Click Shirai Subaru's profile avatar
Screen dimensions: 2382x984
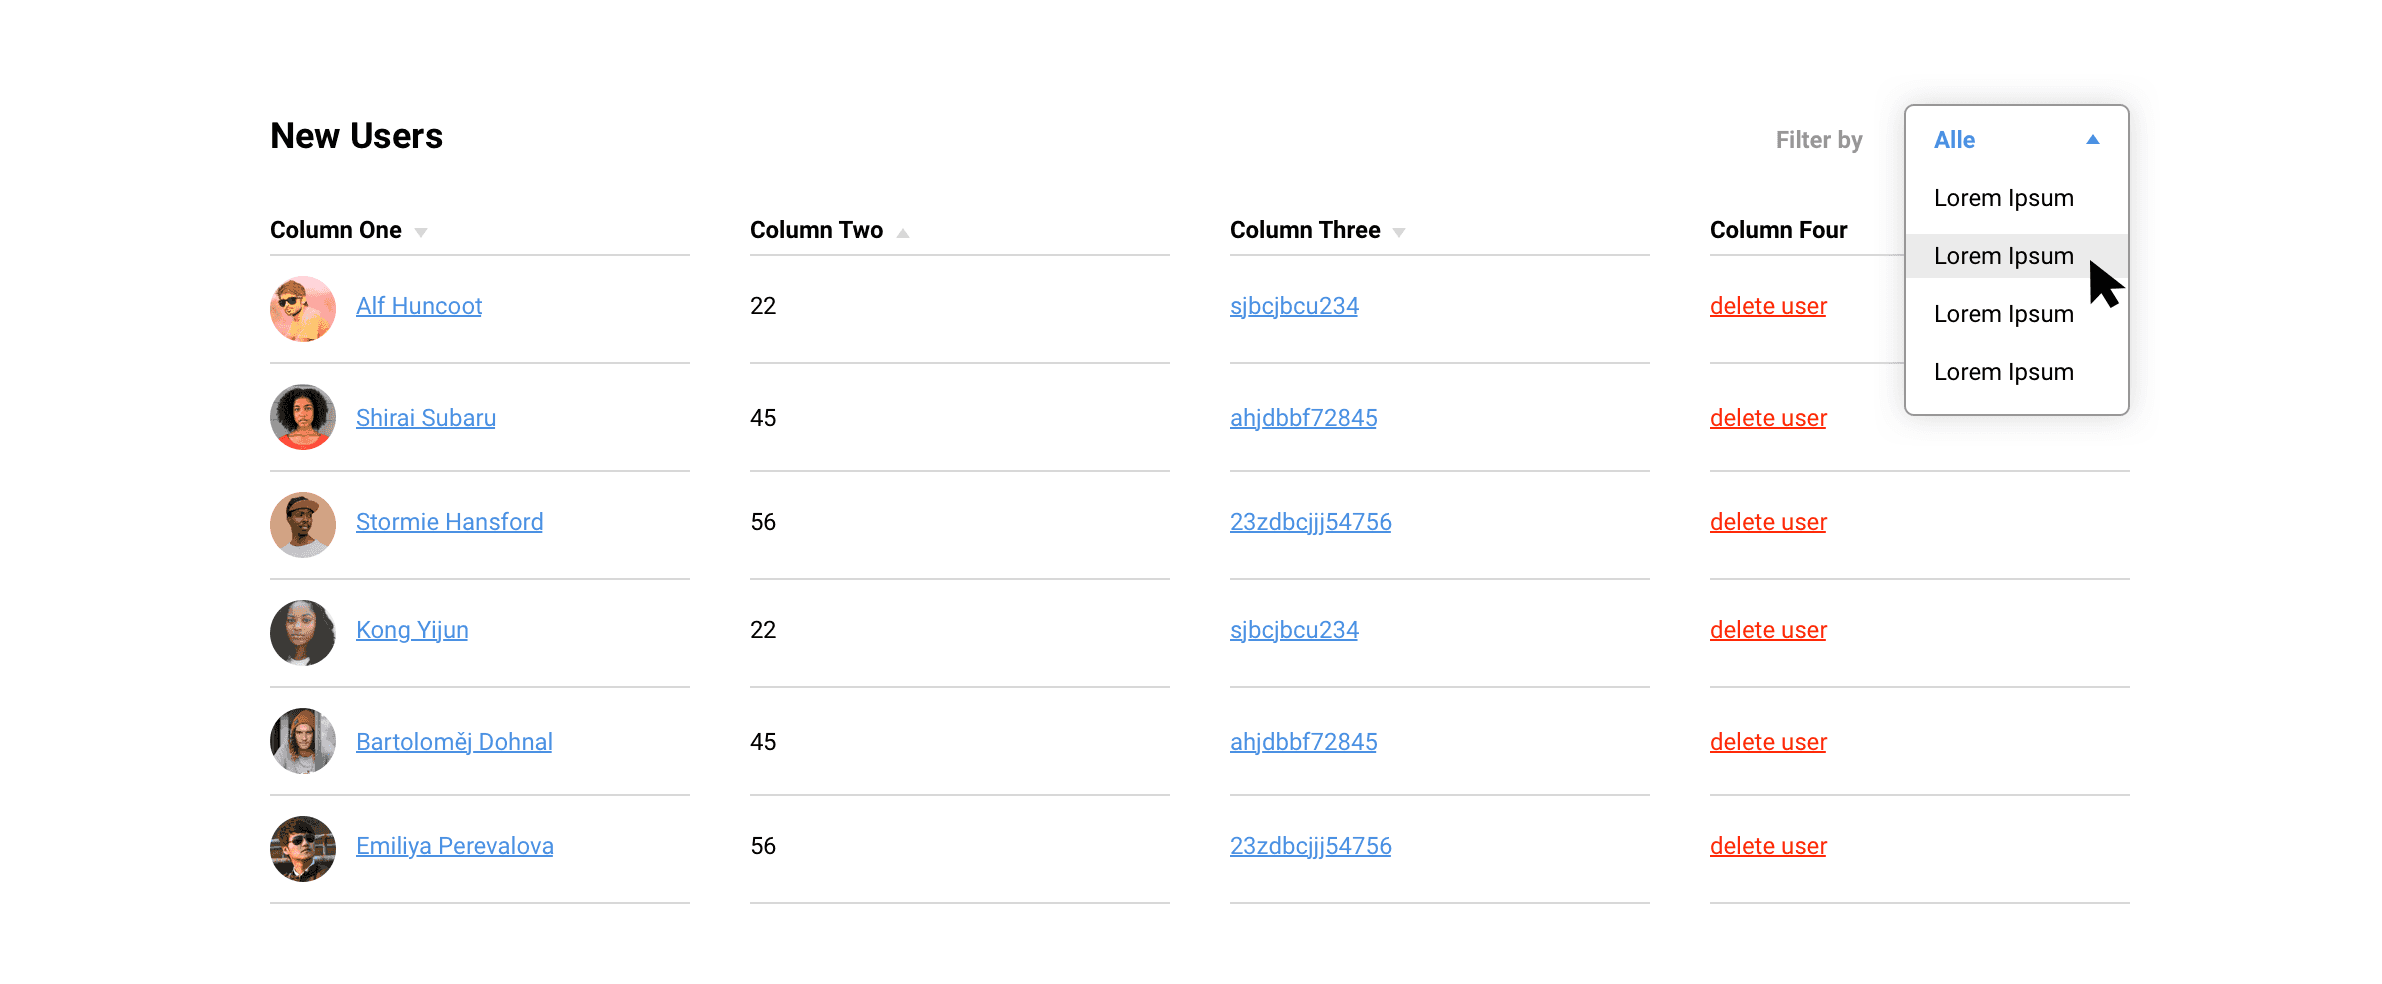click(x=302, y=417)
